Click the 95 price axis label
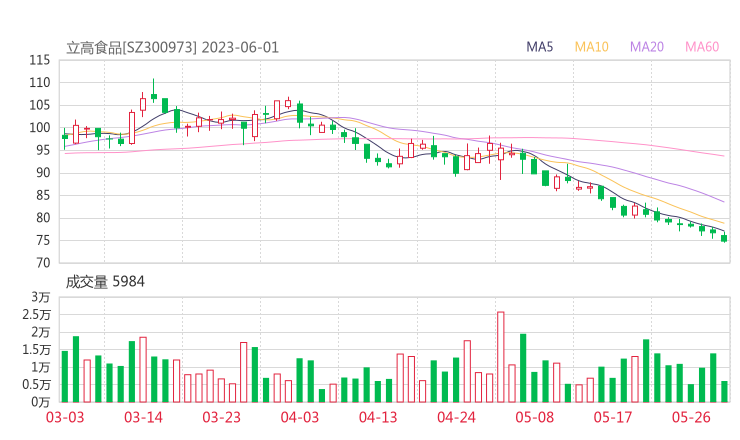The width and height of the screenshot is (740, 440). 43,150
